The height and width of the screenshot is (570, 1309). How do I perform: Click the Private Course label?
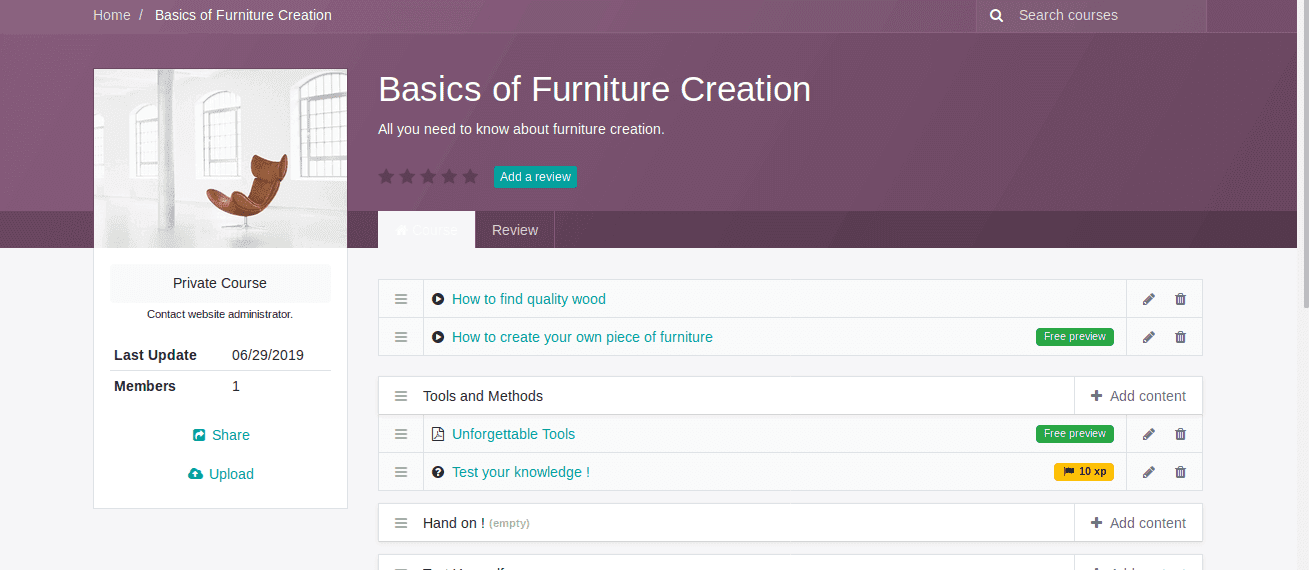(x=220, y=283)
